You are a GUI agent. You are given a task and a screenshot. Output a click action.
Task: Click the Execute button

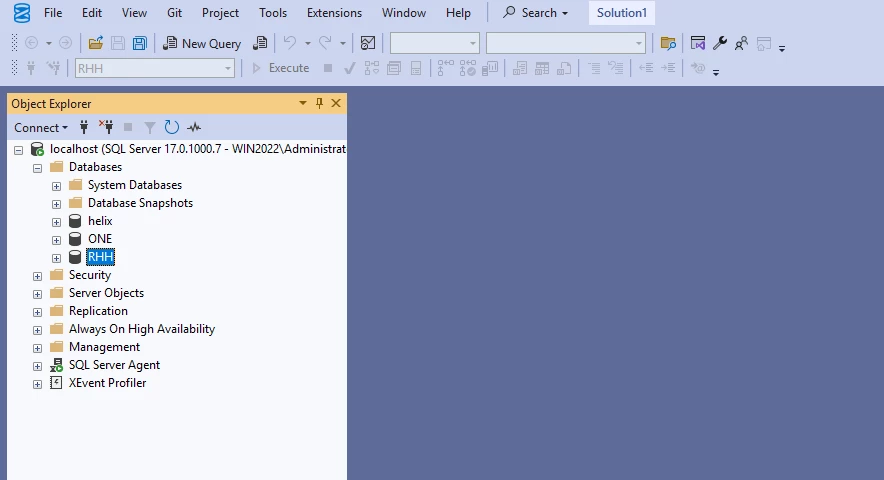[280, 68]
